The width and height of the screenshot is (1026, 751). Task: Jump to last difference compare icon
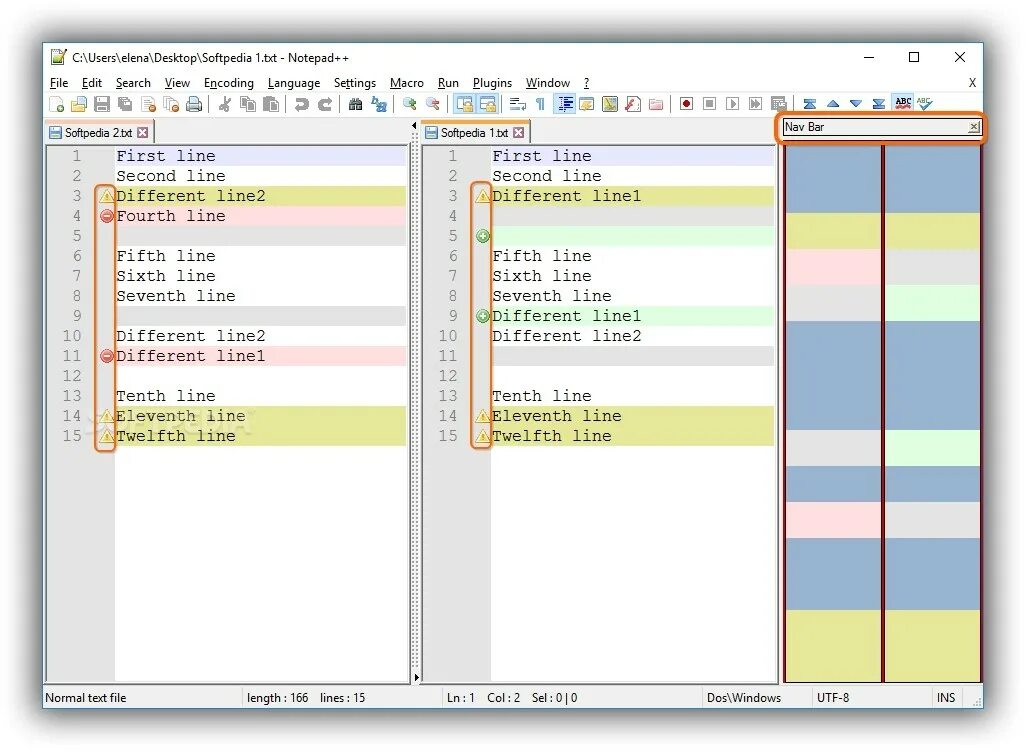879,104
